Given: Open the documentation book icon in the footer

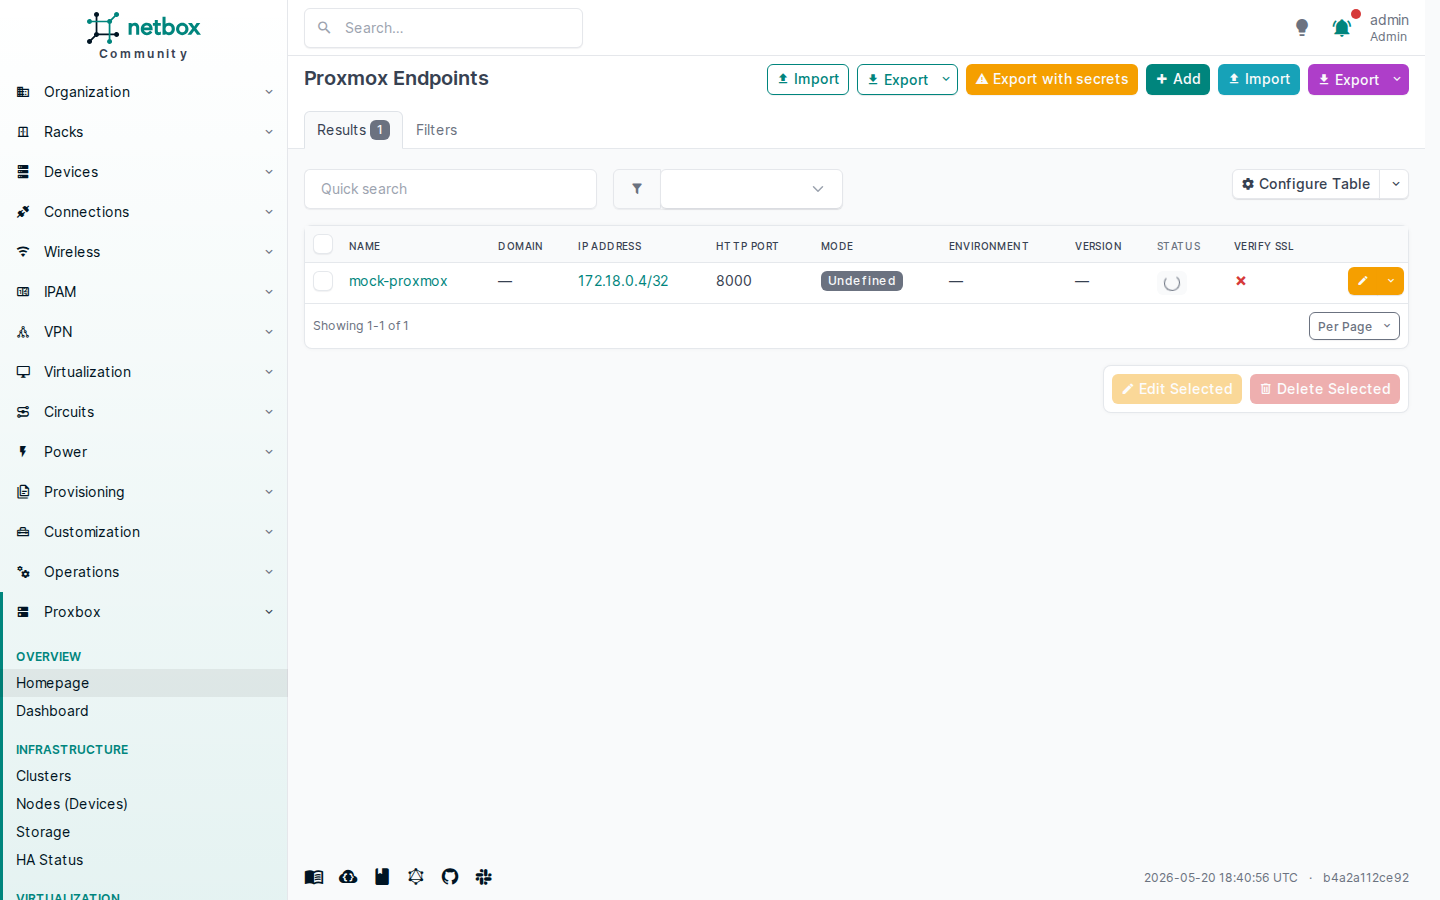Looking at the screenshot, I should point(314,877).
